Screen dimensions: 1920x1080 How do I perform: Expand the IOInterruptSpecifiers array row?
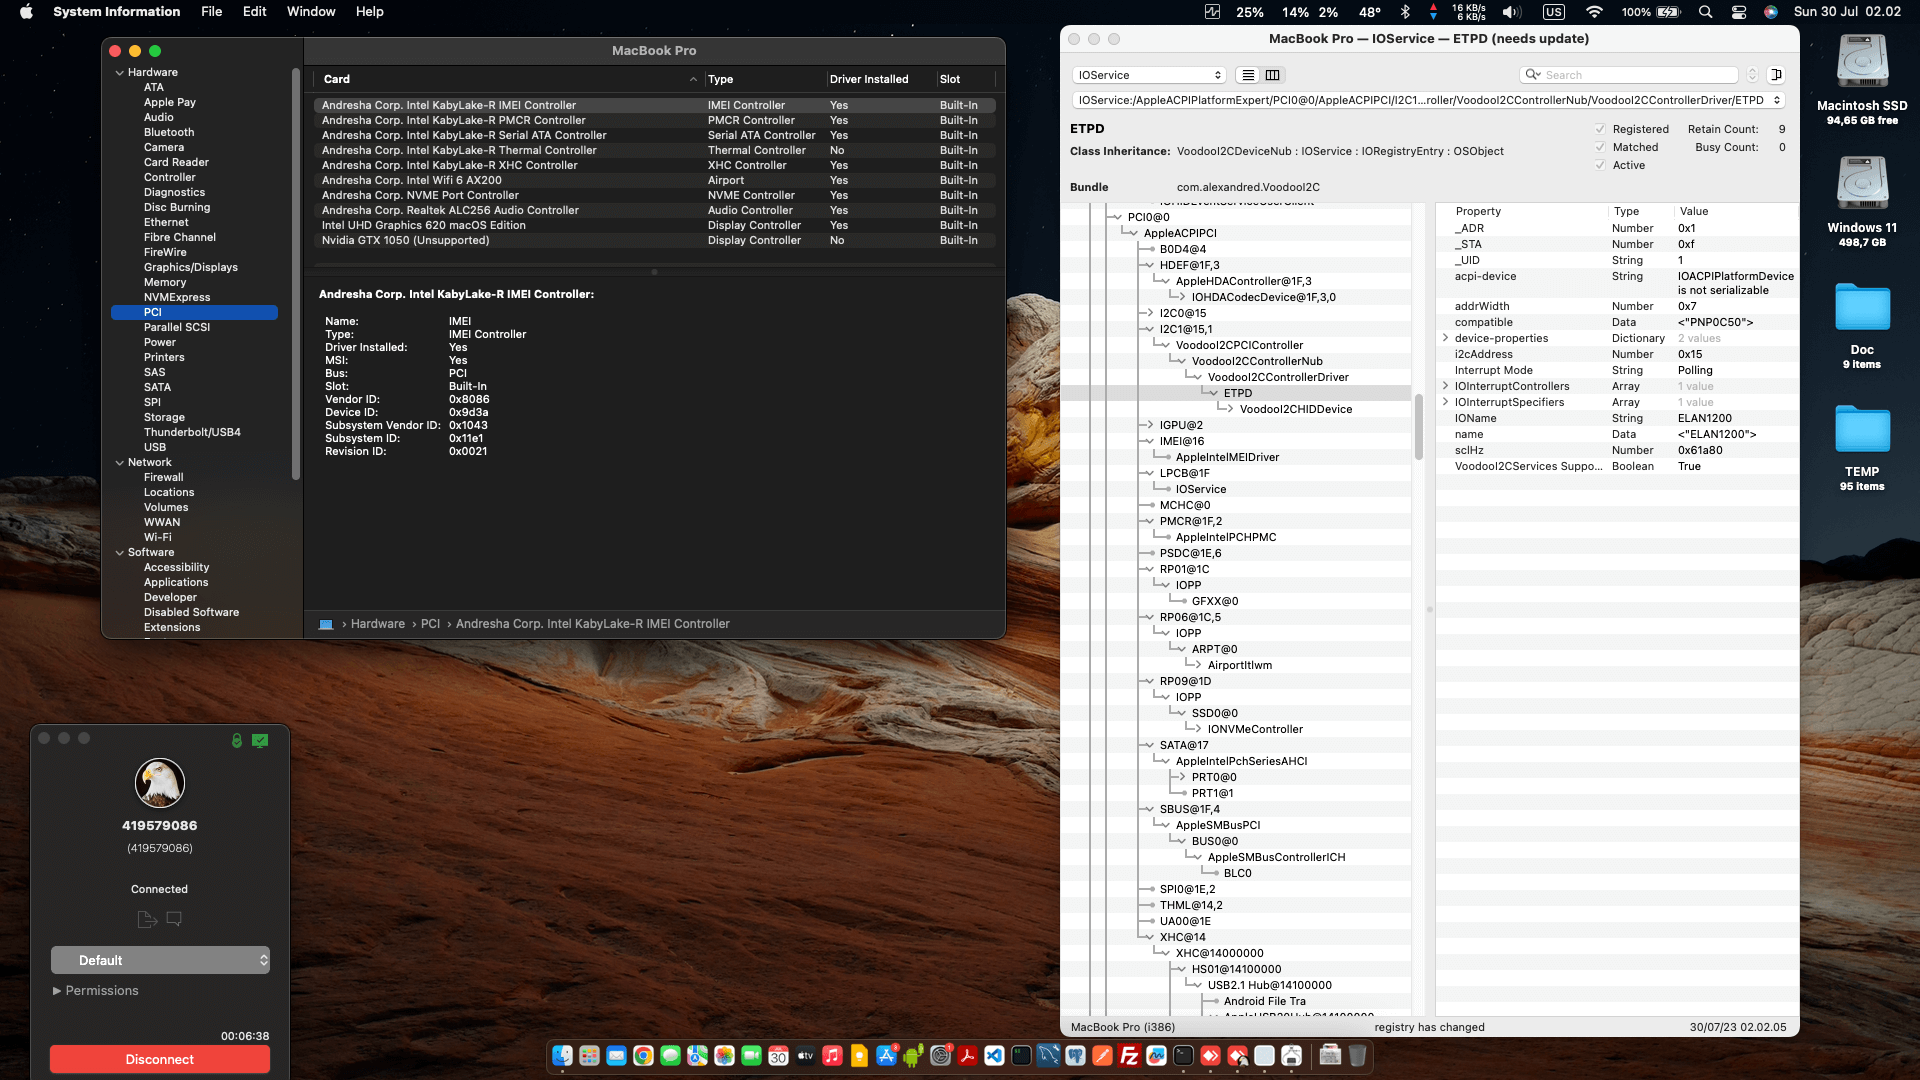pos(1445,402)
